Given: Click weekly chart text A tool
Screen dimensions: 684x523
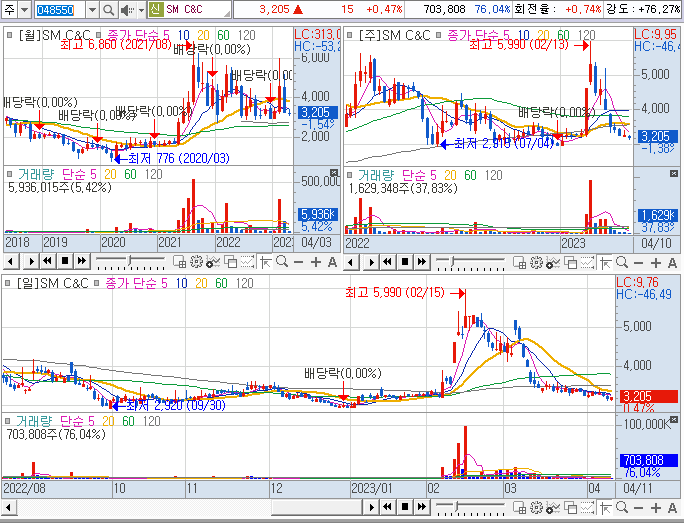Looking at the screenshot, I should click(x=672, y=263).
